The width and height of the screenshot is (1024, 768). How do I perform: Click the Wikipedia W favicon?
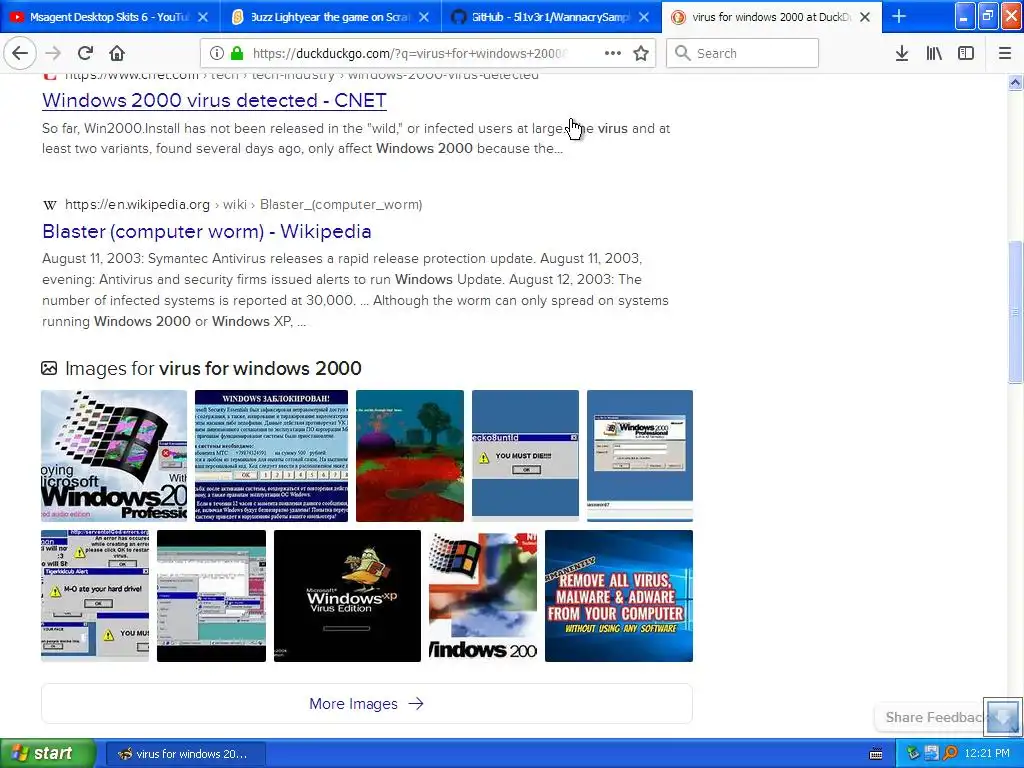click(x=50, y=205)
